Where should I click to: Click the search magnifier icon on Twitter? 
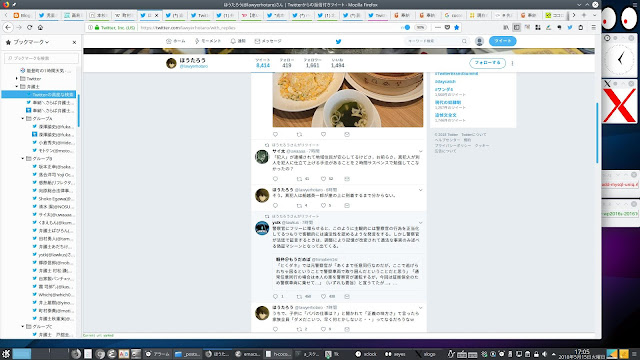coord(464,41)
